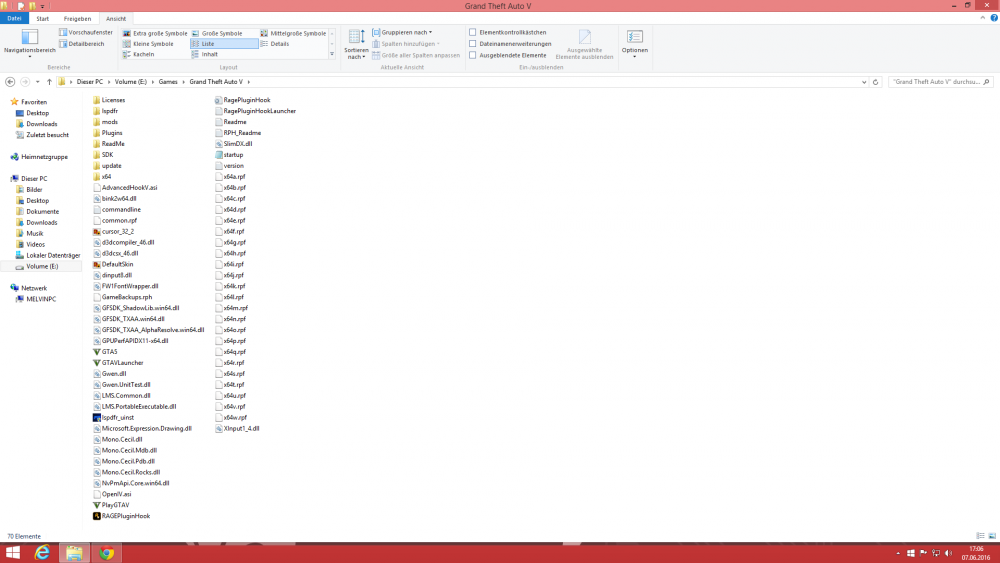Click Volume (E:) breadcrumb in address bar
This screenshot has width=1000, height=563.
tap(131, 82)
